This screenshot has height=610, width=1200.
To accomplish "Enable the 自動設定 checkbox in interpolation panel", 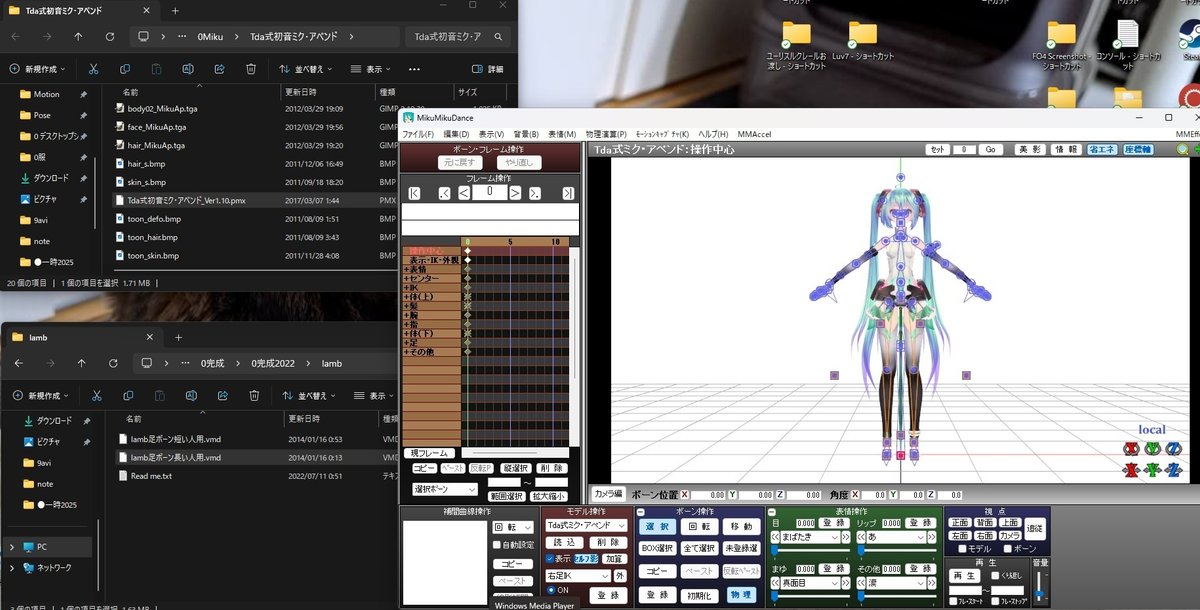I will [495, 544].
